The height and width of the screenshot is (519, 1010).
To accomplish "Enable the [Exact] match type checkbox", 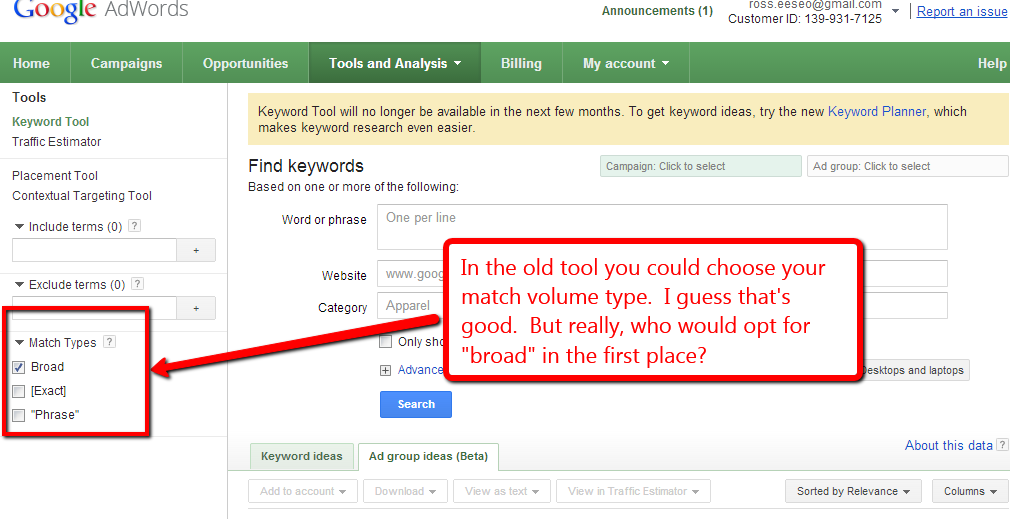I will click(x=19, y=391).
